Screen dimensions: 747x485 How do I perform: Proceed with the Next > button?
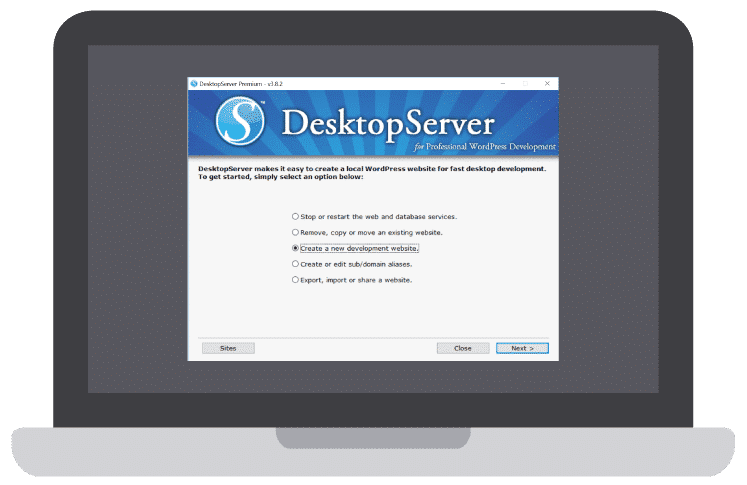[522, 348]
